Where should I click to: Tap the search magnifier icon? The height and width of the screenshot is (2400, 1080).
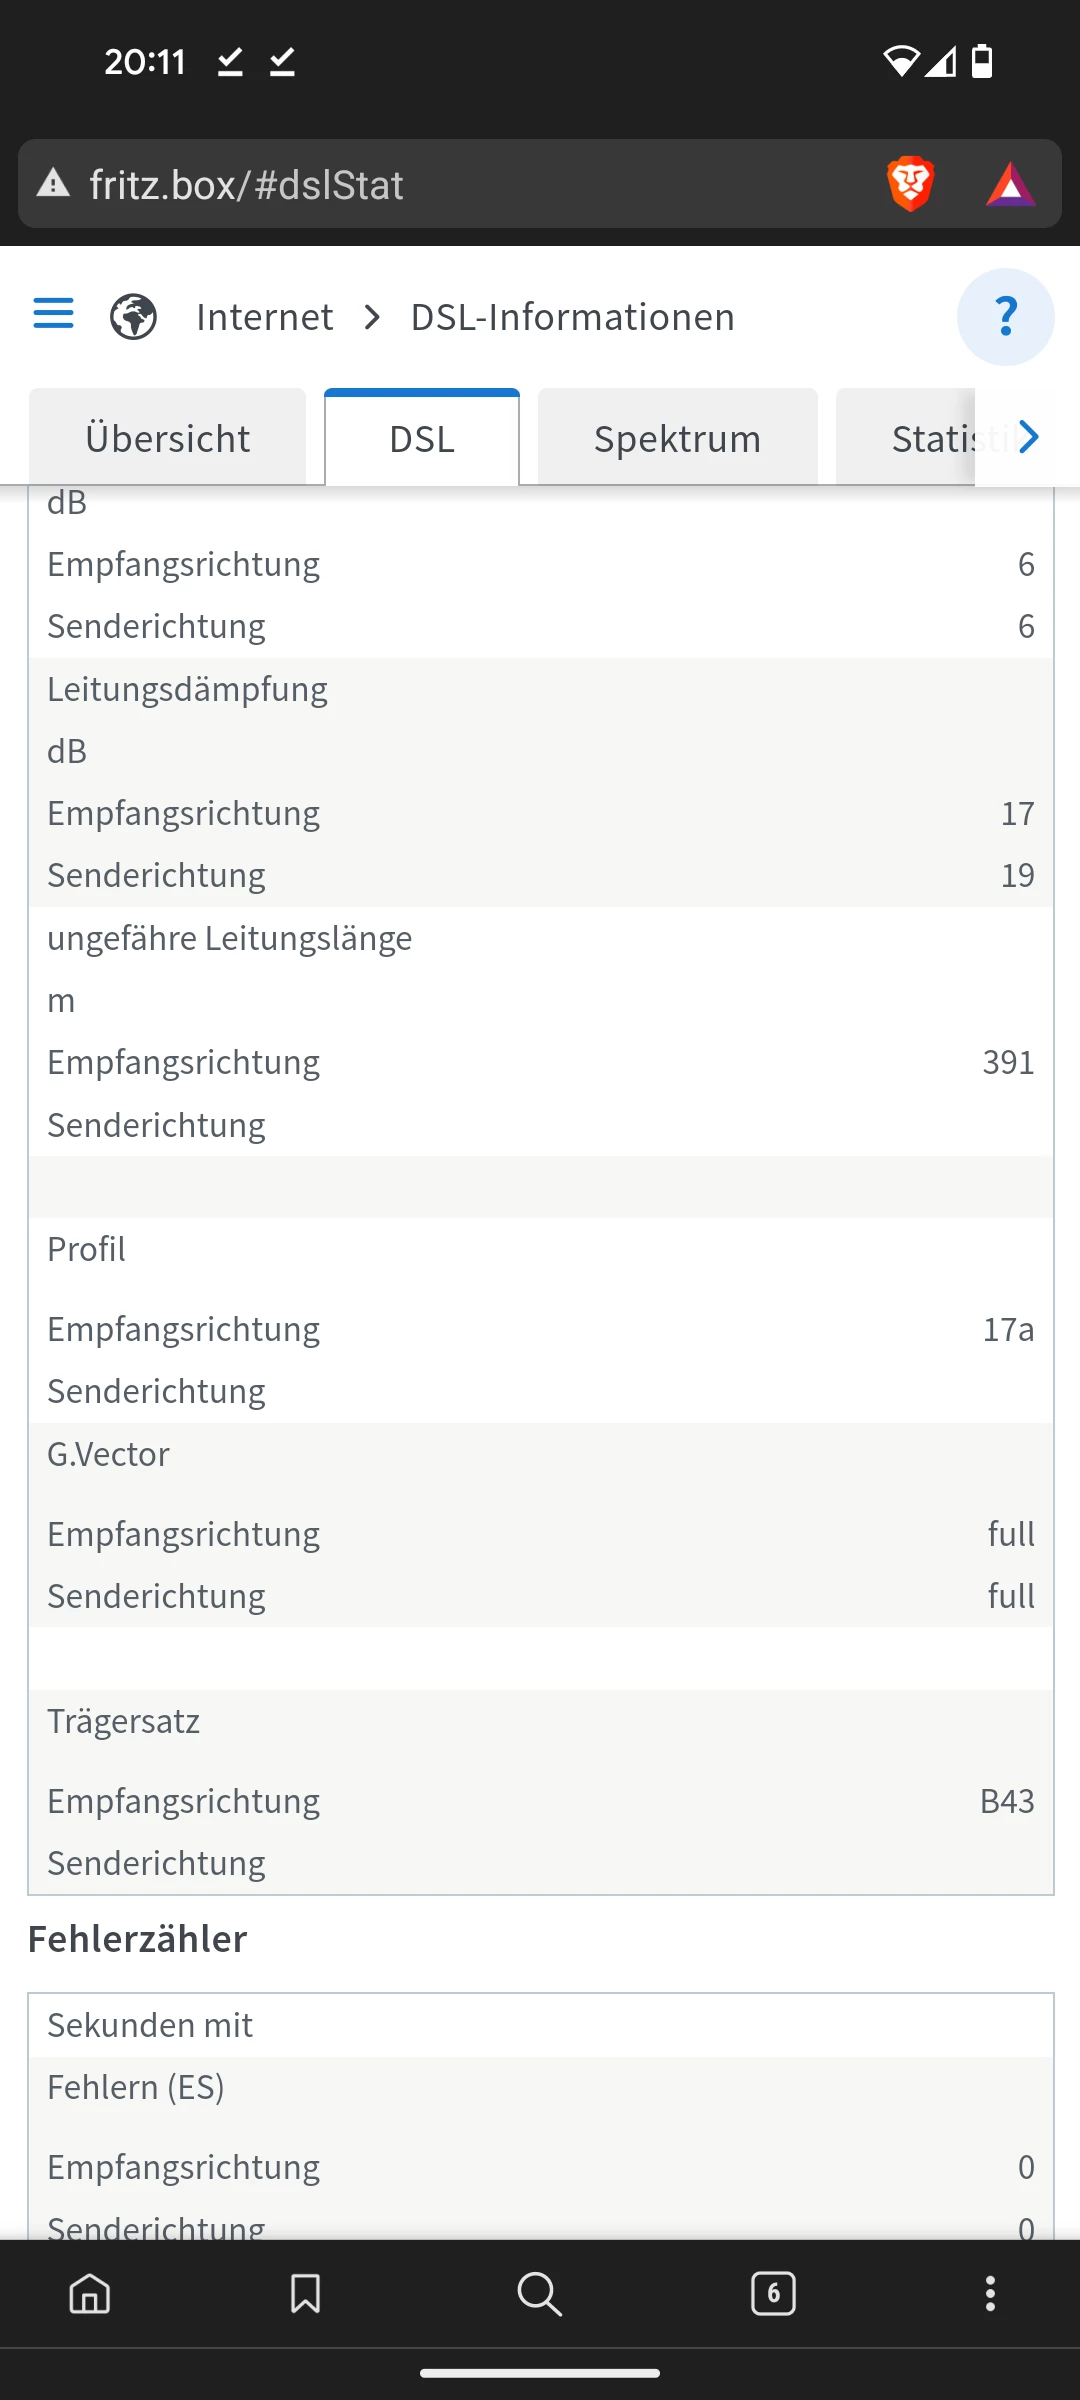539,2293
